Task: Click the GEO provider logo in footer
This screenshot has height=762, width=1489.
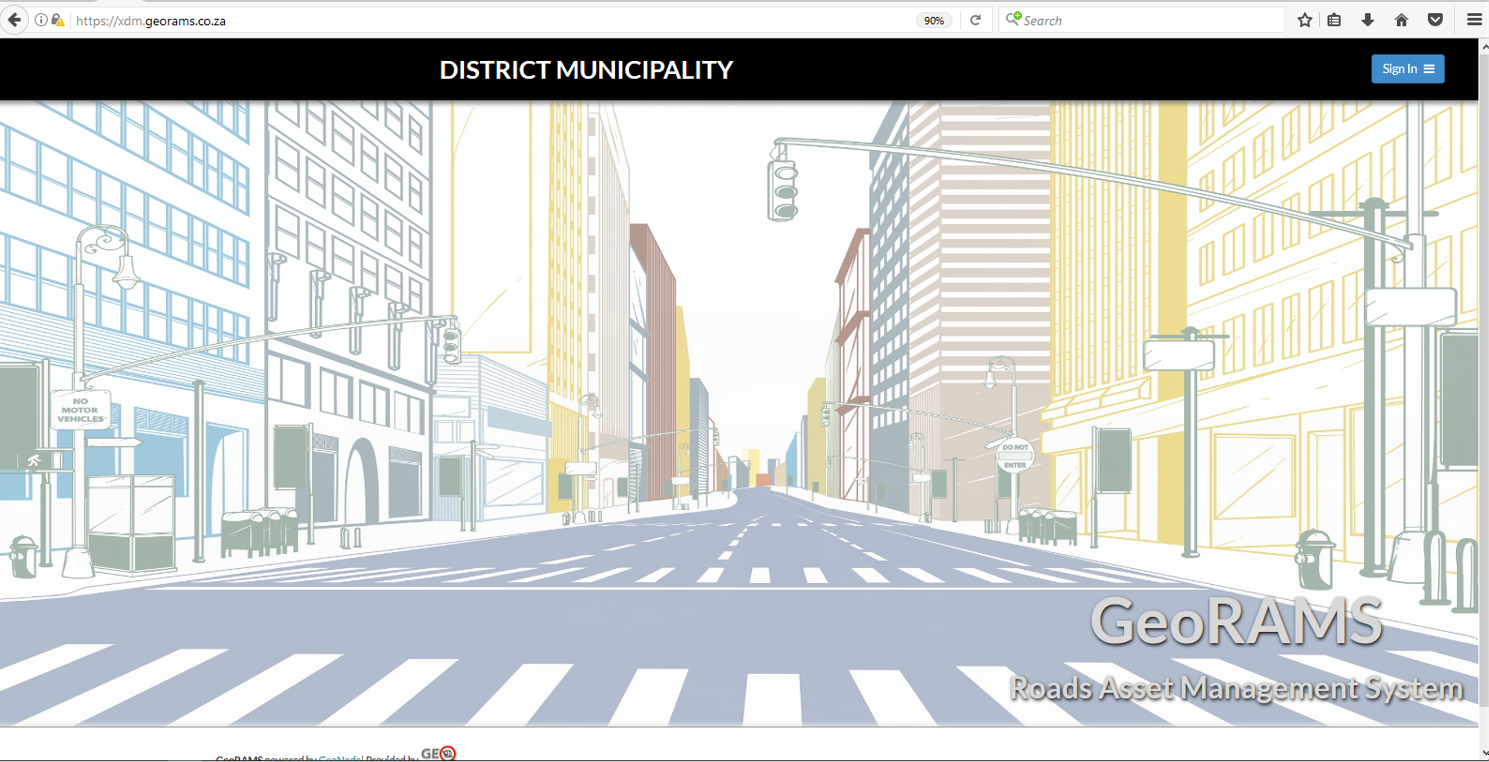Action: tap(438, 754)
